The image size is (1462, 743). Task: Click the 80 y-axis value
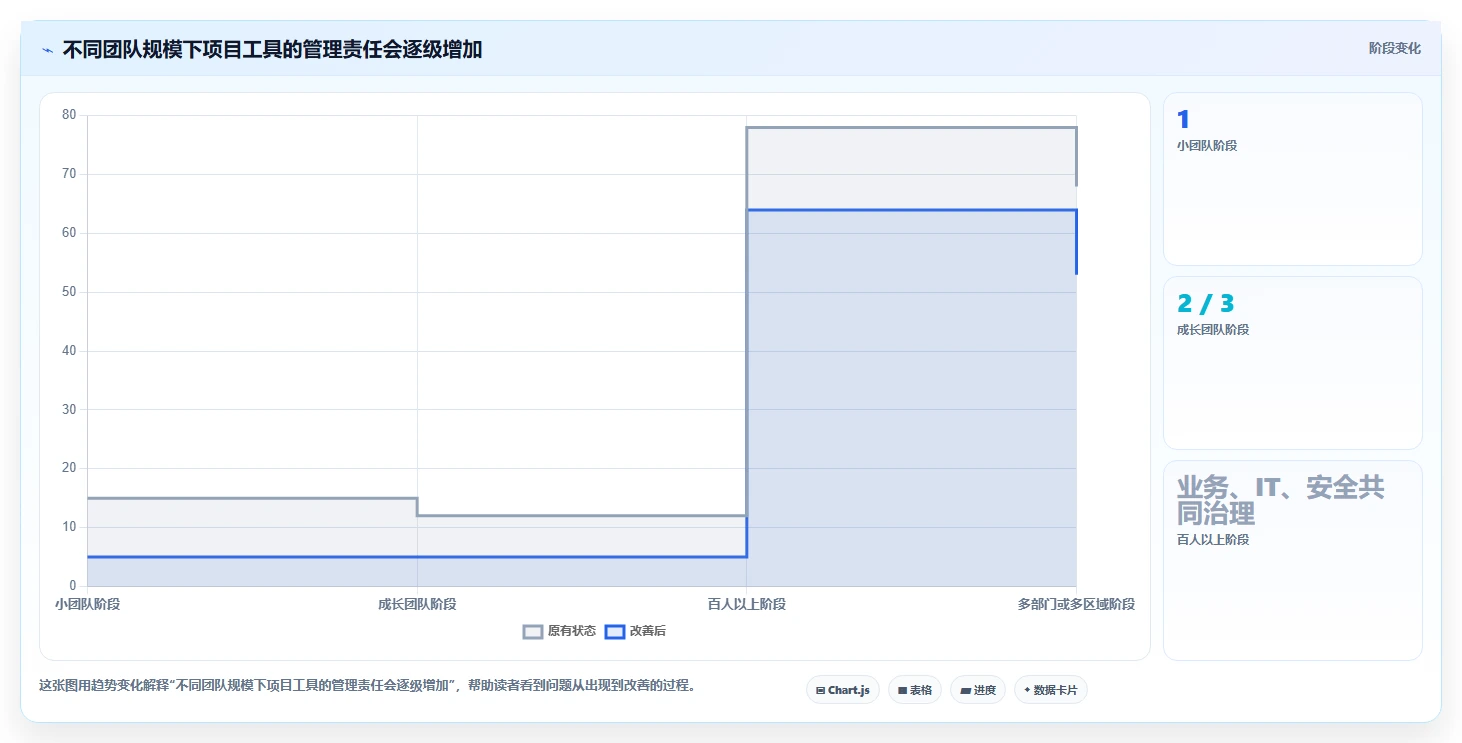click(x=69, y=115)
